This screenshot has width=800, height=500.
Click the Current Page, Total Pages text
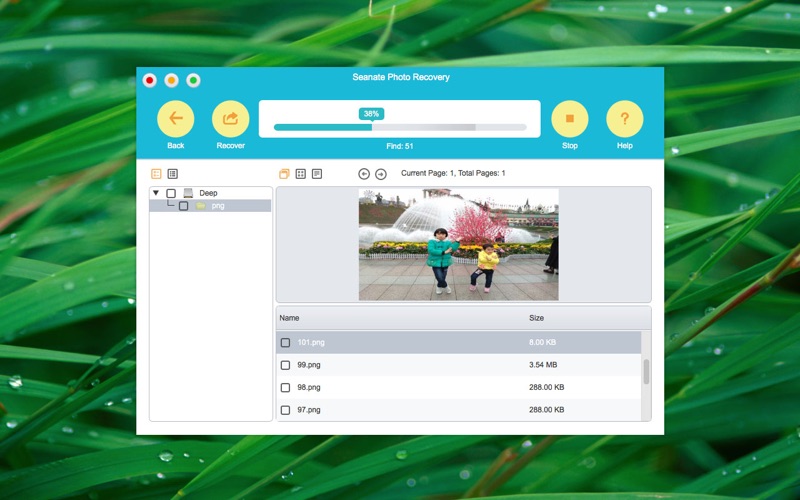click(x=453, y=173)
